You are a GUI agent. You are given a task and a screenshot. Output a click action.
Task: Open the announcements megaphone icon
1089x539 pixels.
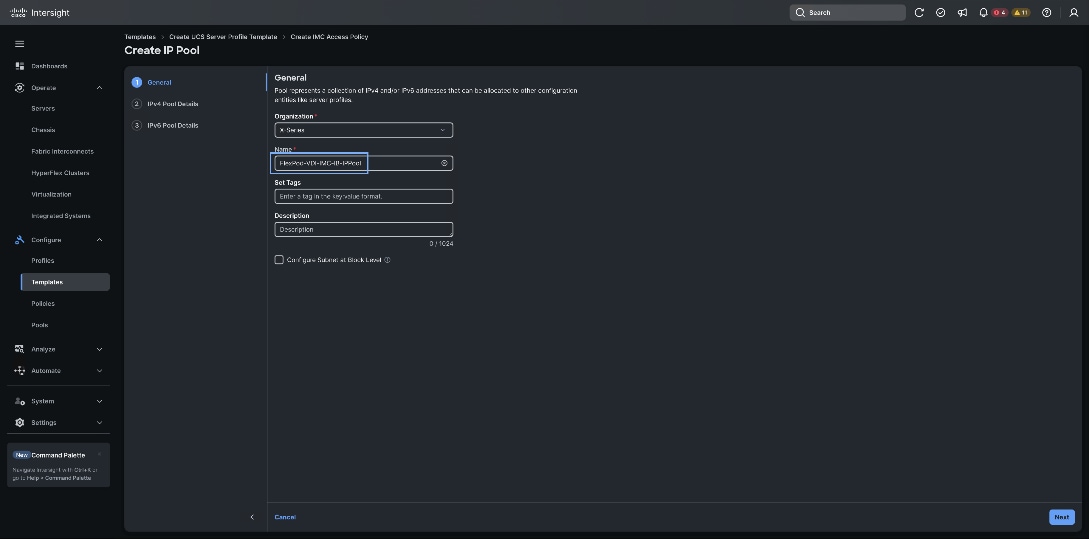pos(962,13)
